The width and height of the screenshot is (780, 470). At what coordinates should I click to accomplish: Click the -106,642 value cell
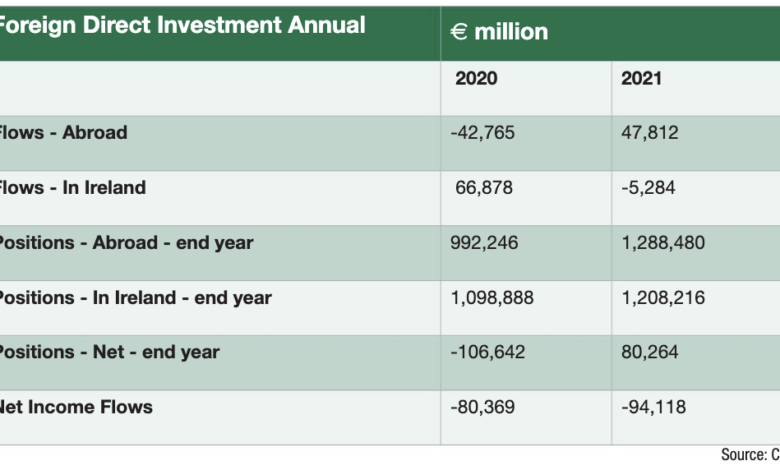[489, 352]
